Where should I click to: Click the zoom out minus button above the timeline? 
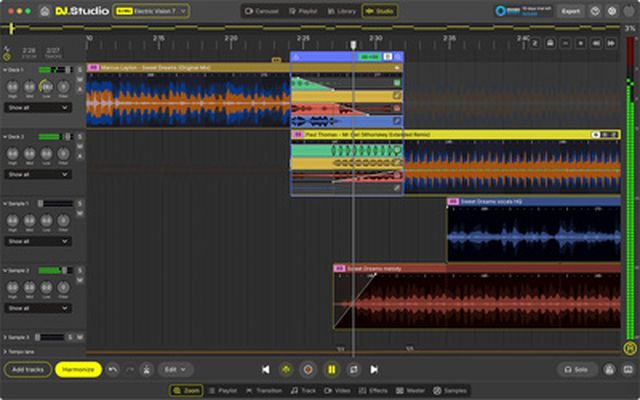tap(565, 43)
